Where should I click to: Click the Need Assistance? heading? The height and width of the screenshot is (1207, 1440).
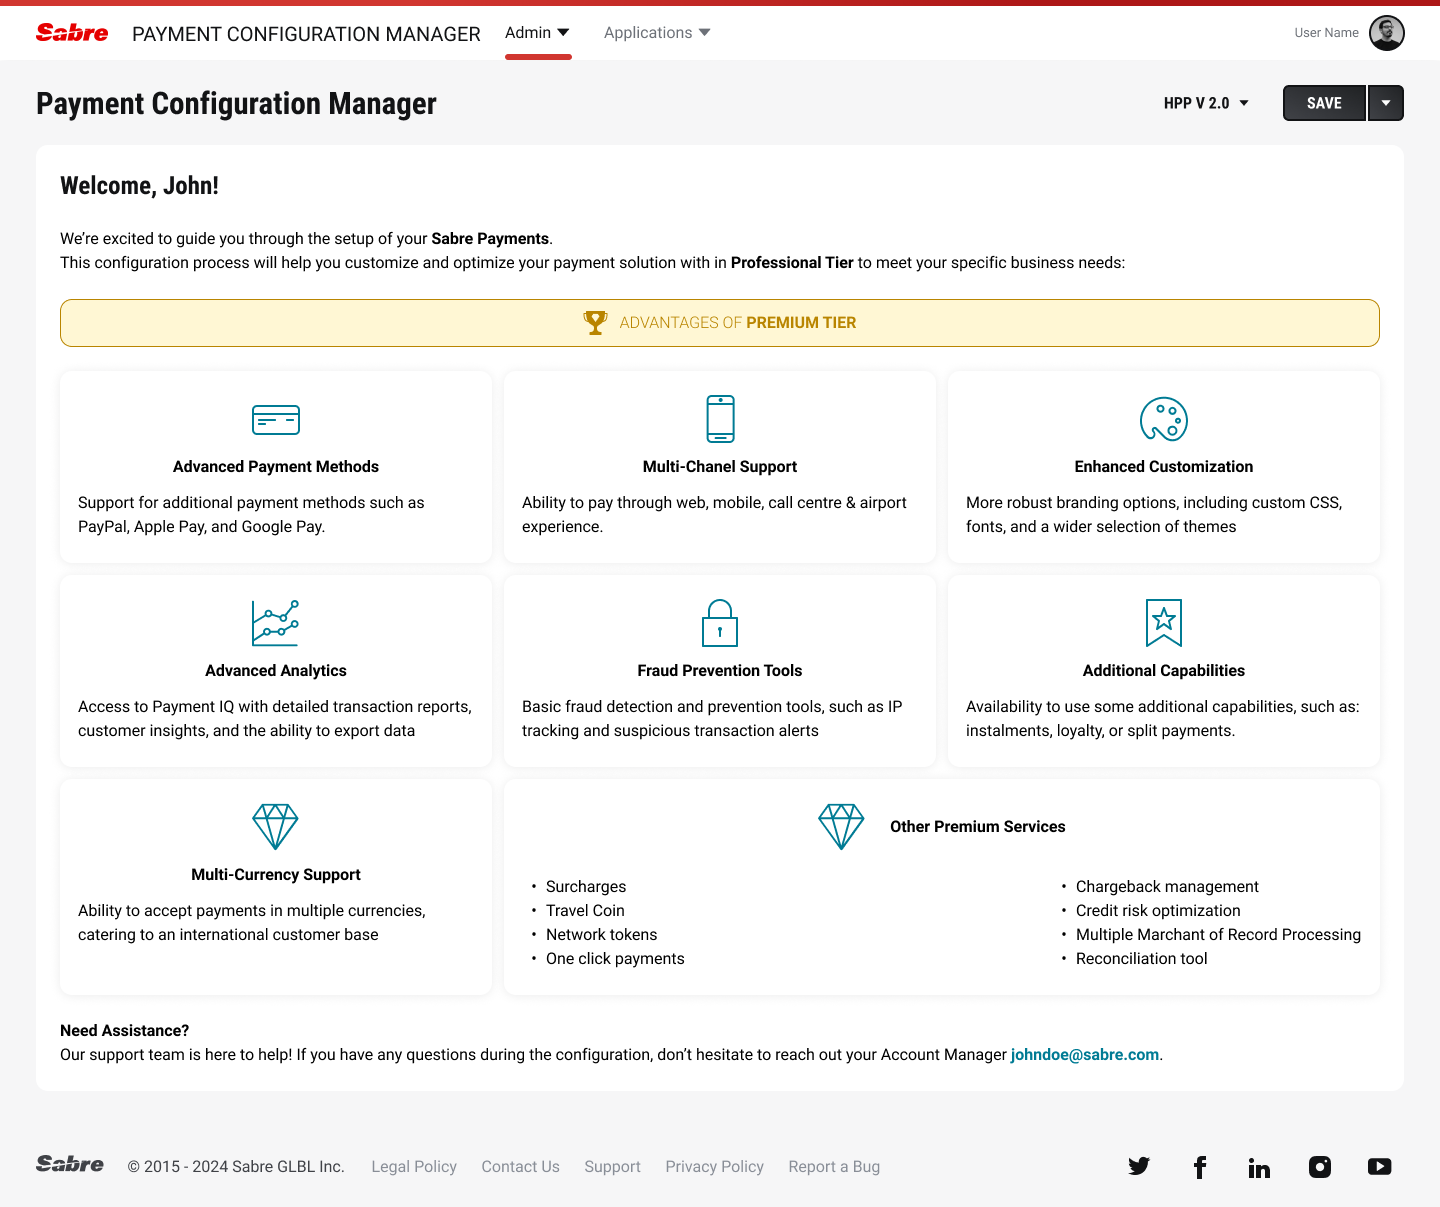(124, 1031)
